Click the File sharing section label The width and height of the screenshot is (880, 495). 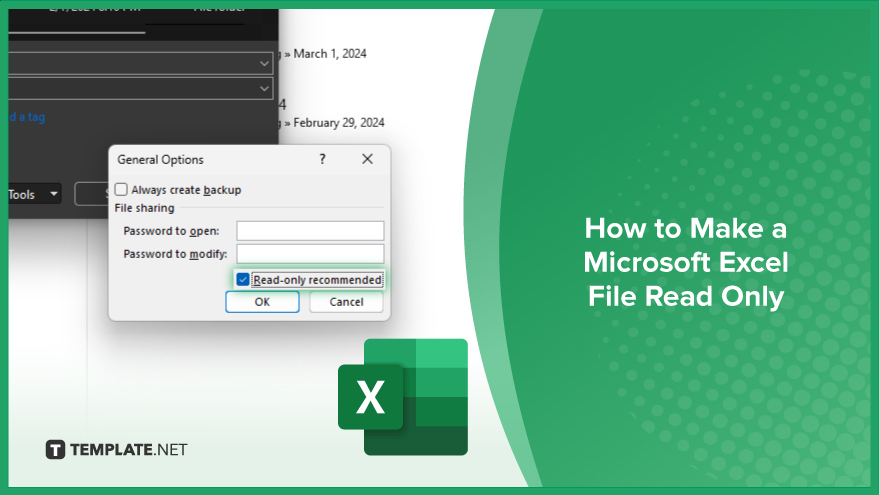[144, 208]
